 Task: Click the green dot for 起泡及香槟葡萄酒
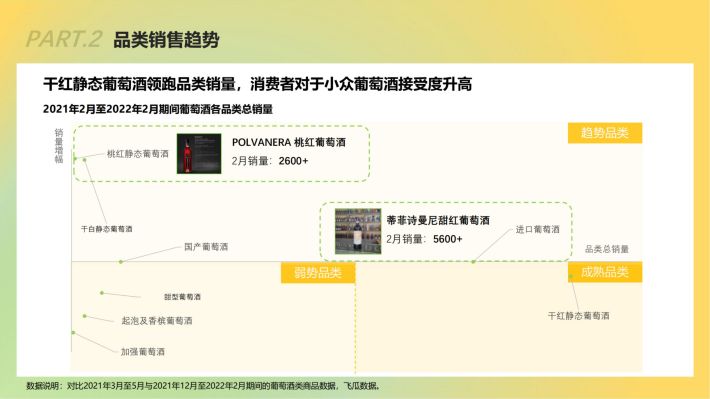point(85,316)
